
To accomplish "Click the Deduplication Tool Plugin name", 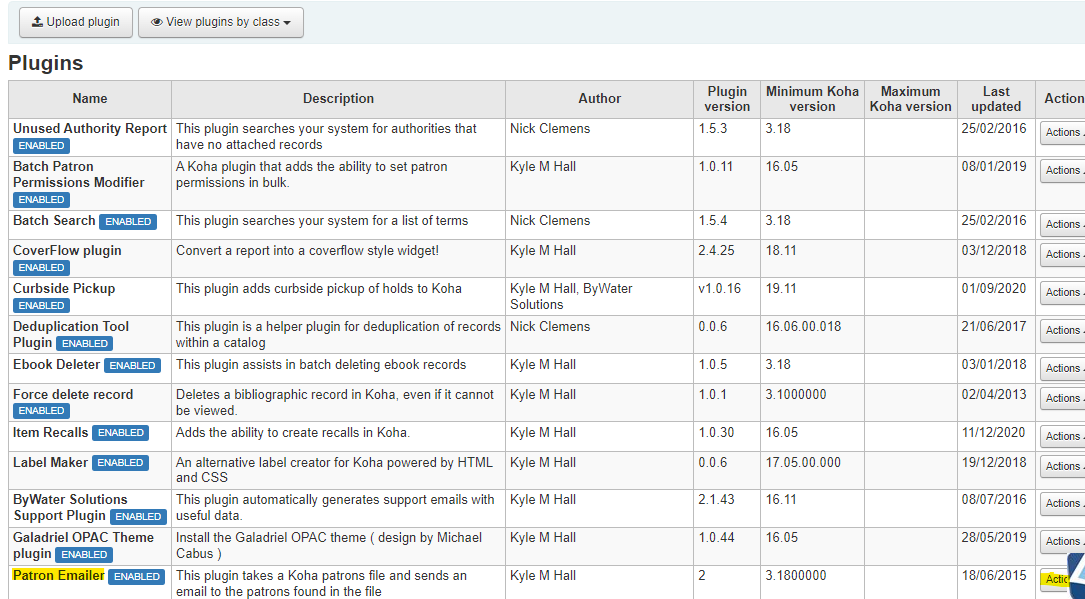I will coord(71,334).
